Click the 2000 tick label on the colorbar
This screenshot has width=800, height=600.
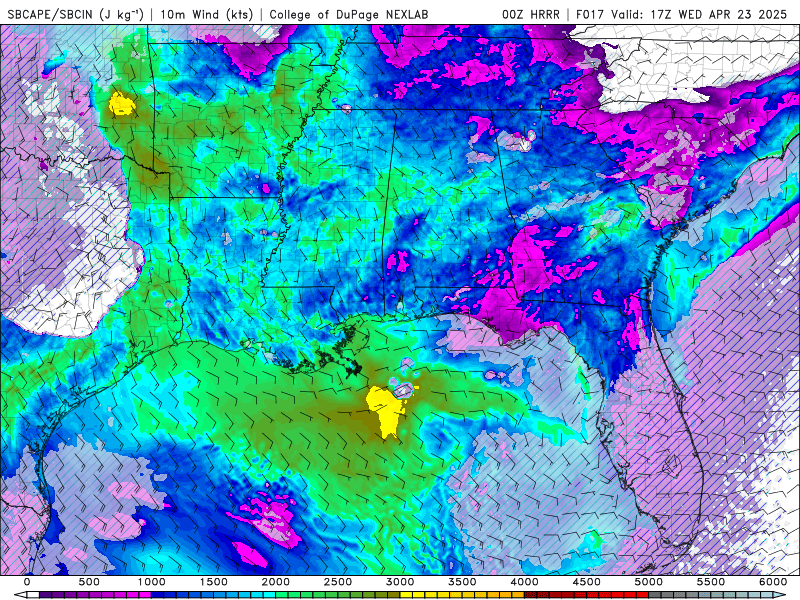[x=276, y=582]
